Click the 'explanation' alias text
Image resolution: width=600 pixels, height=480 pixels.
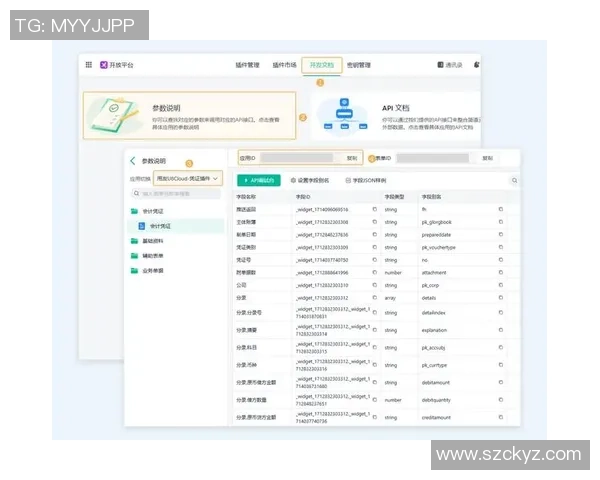[434, 330]
